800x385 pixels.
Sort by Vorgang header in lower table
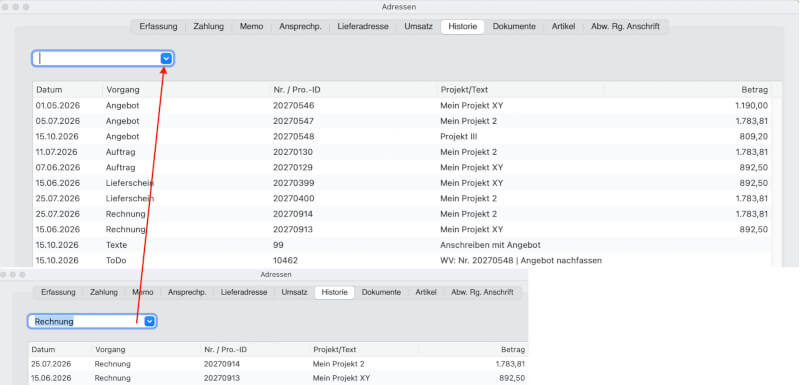point(110,350)
